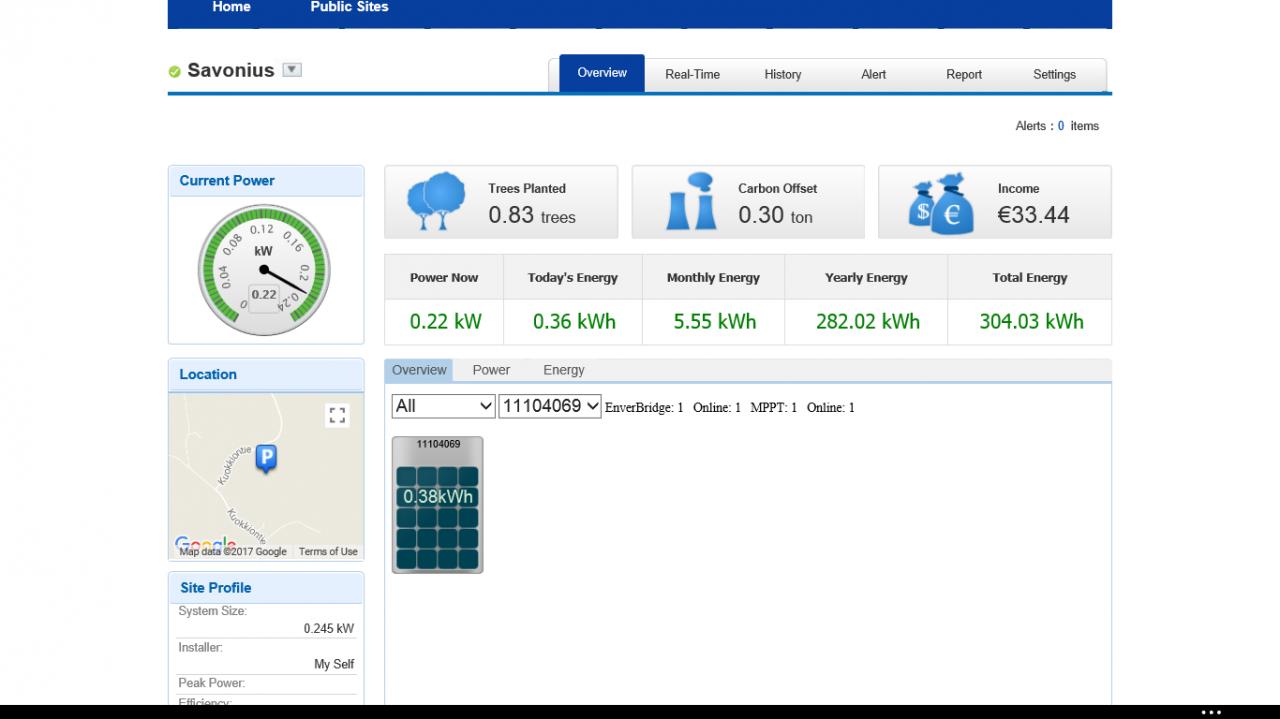
Task: Open the 11104069 device dropdown
Action: coord(550,406)
